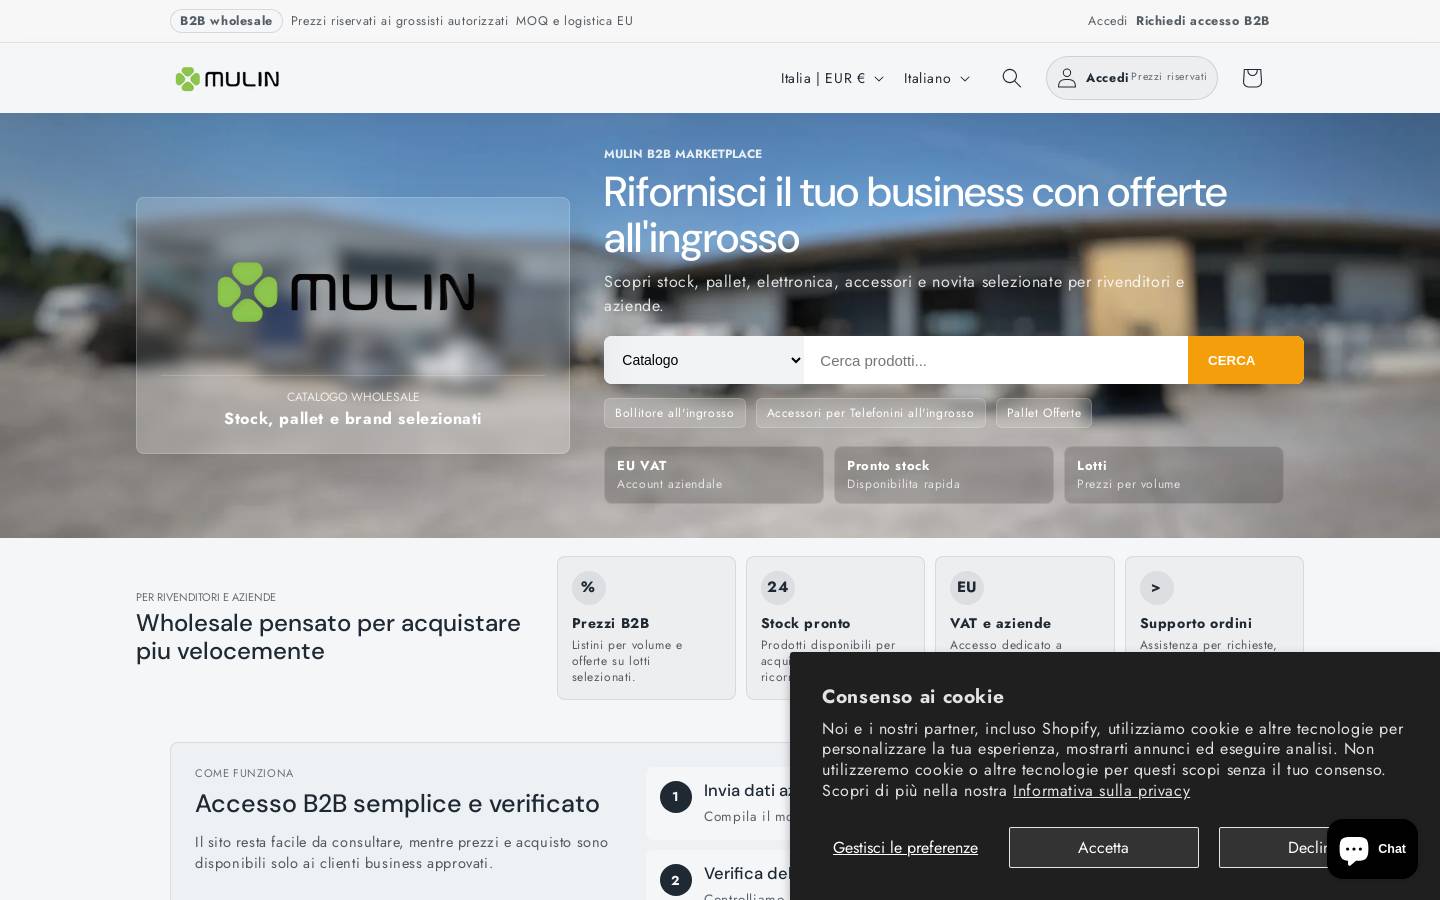Open the shopping cart icon
This screenshot has height=900, width=1440.
1252,78
